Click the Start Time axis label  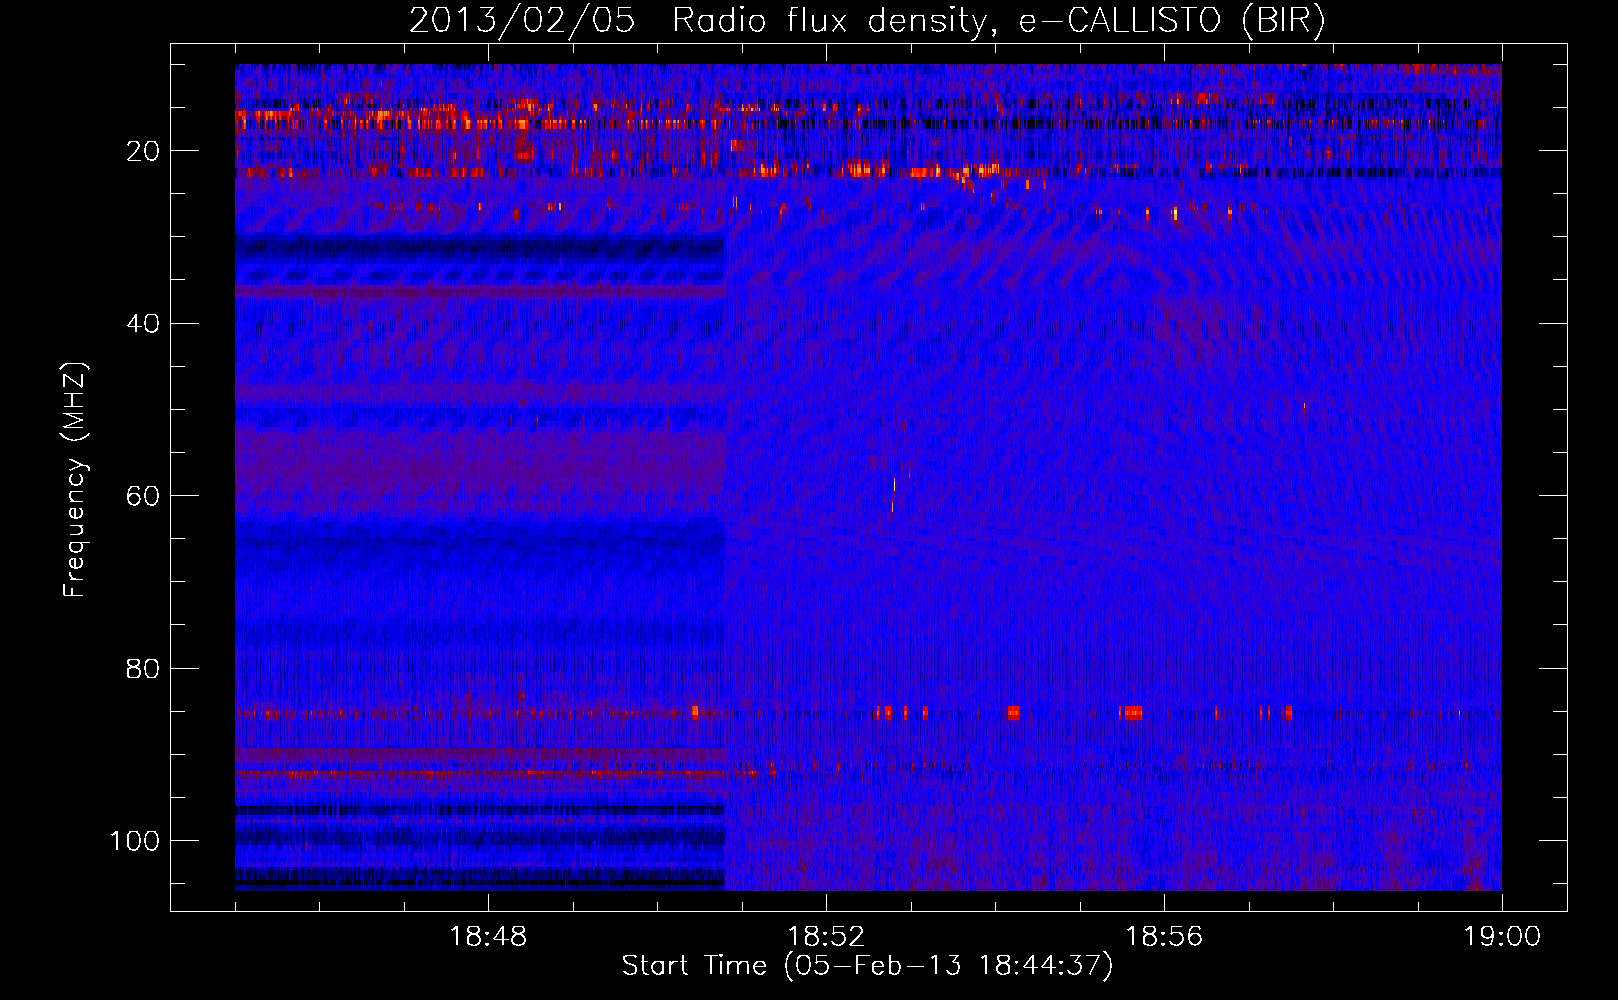pos(867,966)
